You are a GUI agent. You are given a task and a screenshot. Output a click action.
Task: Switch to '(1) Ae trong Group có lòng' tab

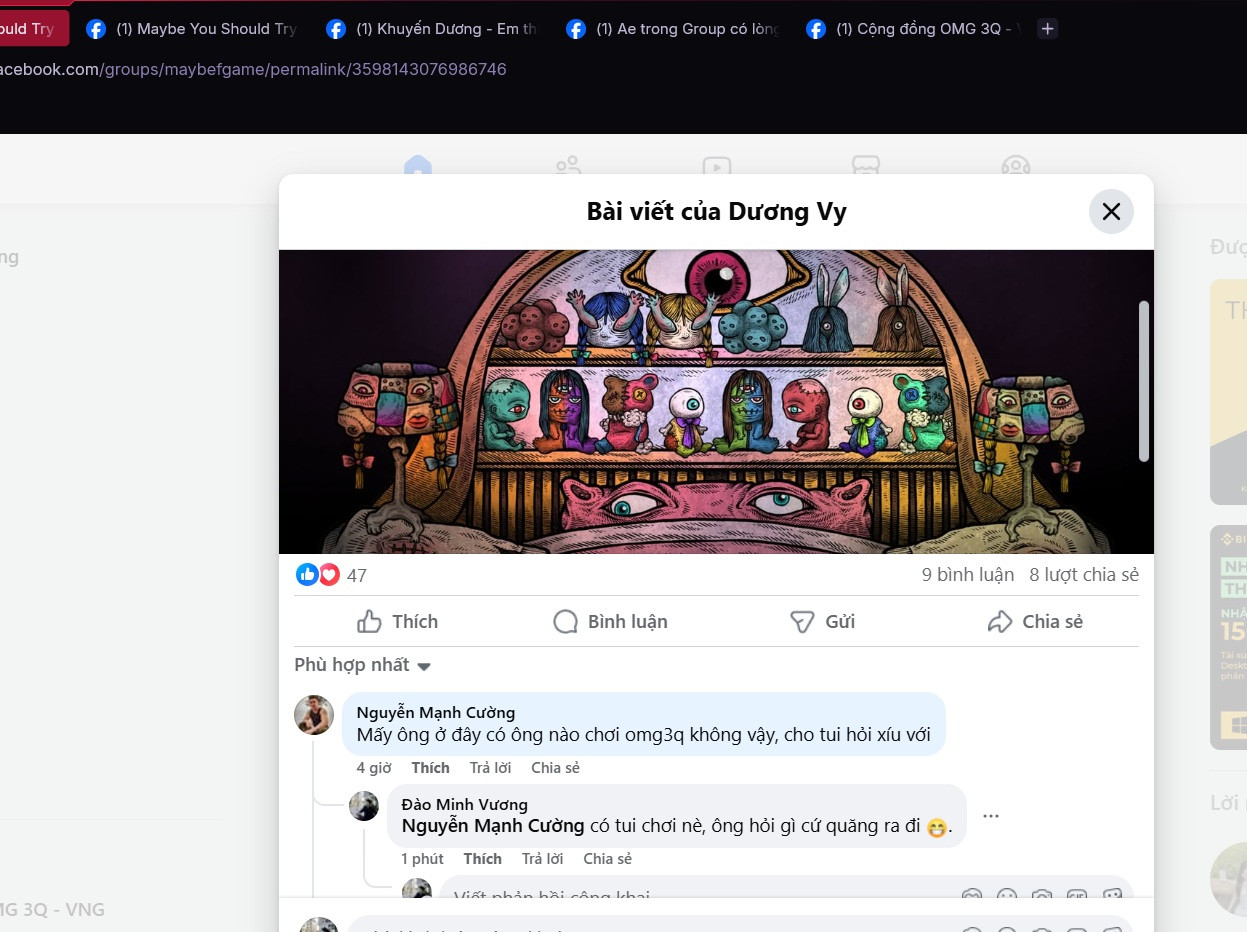pos(672,29)
